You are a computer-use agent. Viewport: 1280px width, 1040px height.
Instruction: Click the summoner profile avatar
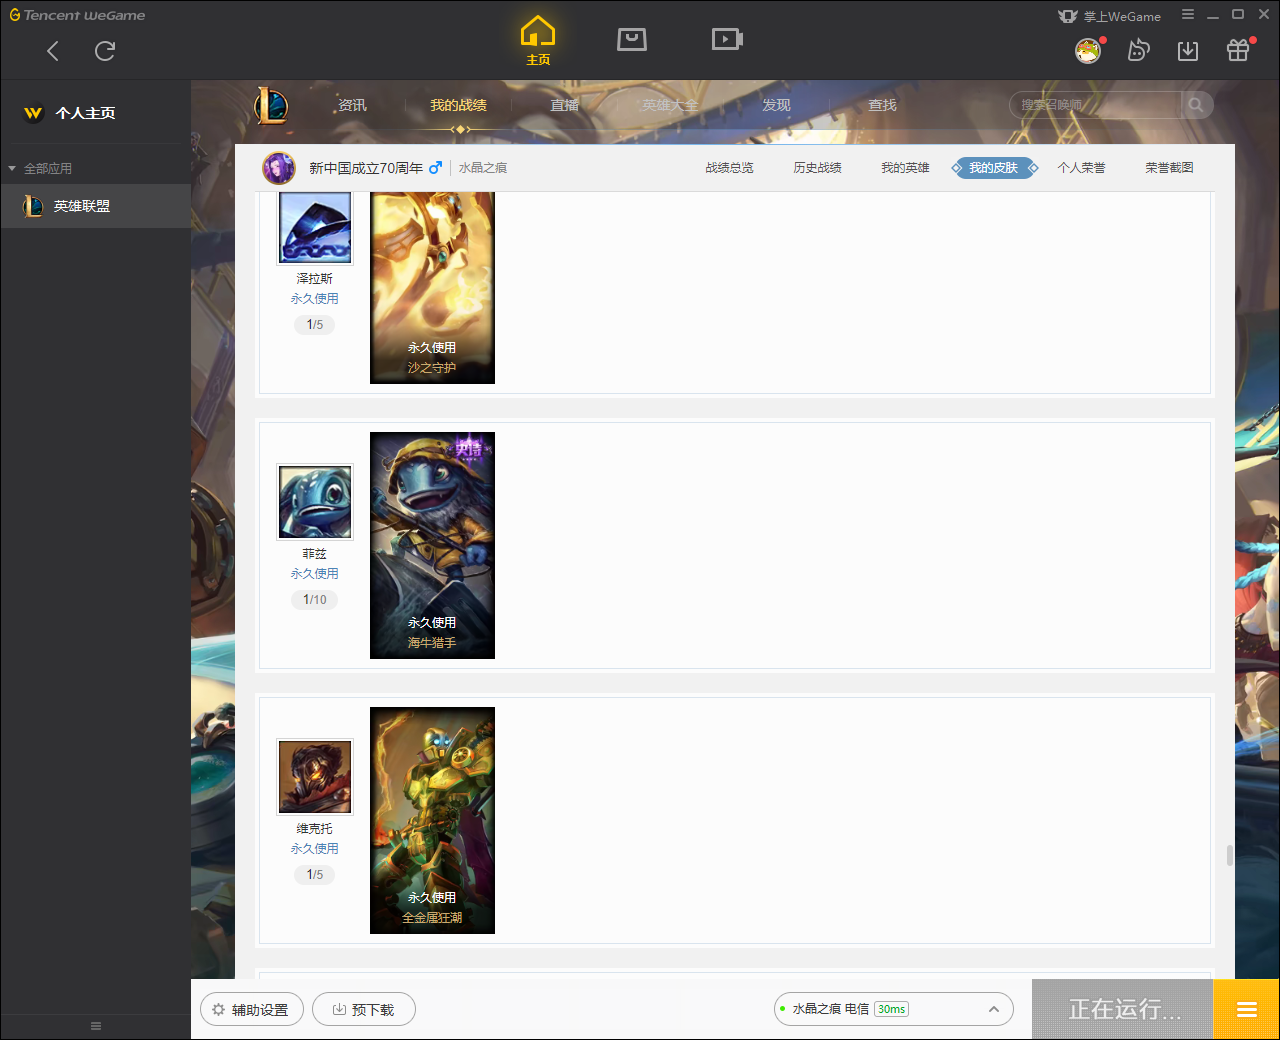coord(279,168)
